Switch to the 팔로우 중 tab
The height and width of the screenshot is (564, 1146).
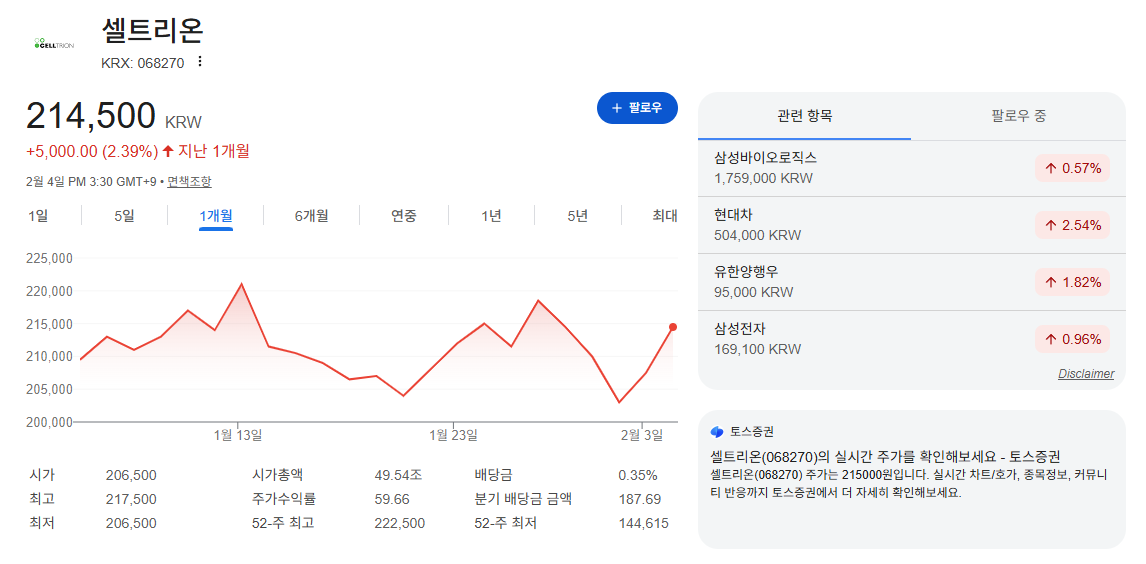click(1019, 115)
